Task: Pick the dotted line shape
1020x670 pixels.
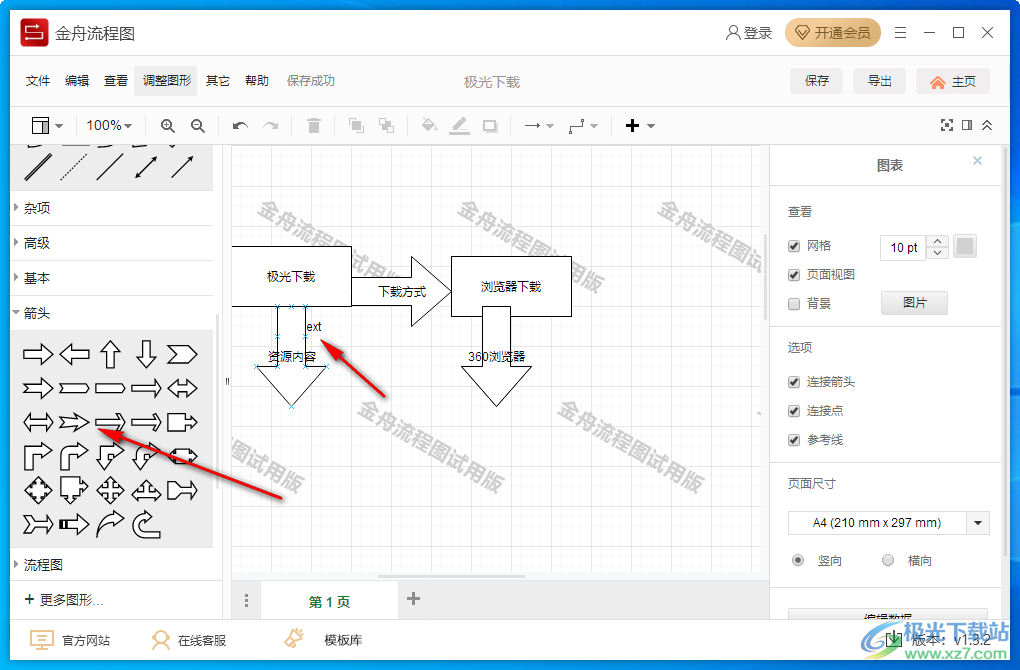Action: [74, 167]
